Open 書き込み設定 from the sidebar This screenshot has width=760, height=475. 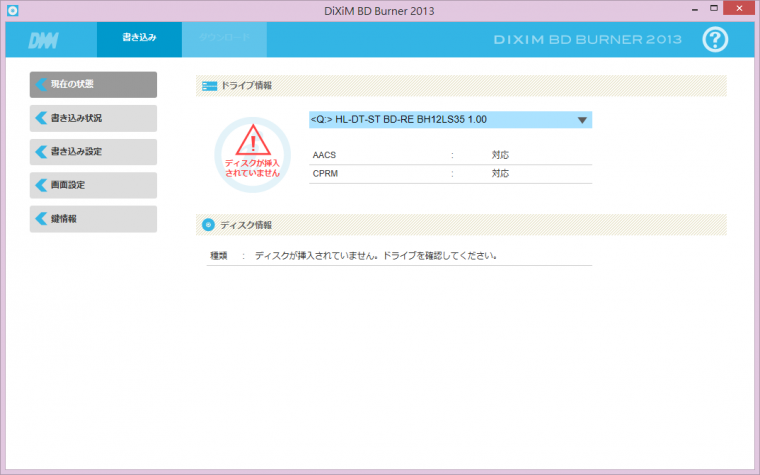coord(93,152)
